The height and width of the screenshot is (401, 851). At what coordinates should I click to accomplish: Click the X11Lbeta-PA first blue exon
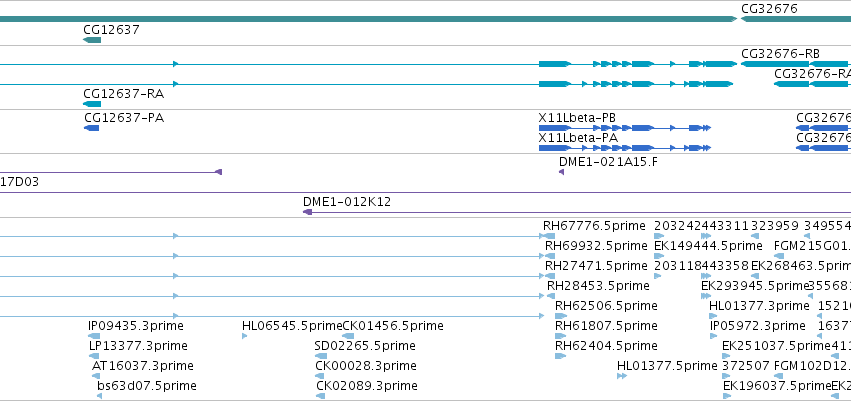click(x=555, y=148)
